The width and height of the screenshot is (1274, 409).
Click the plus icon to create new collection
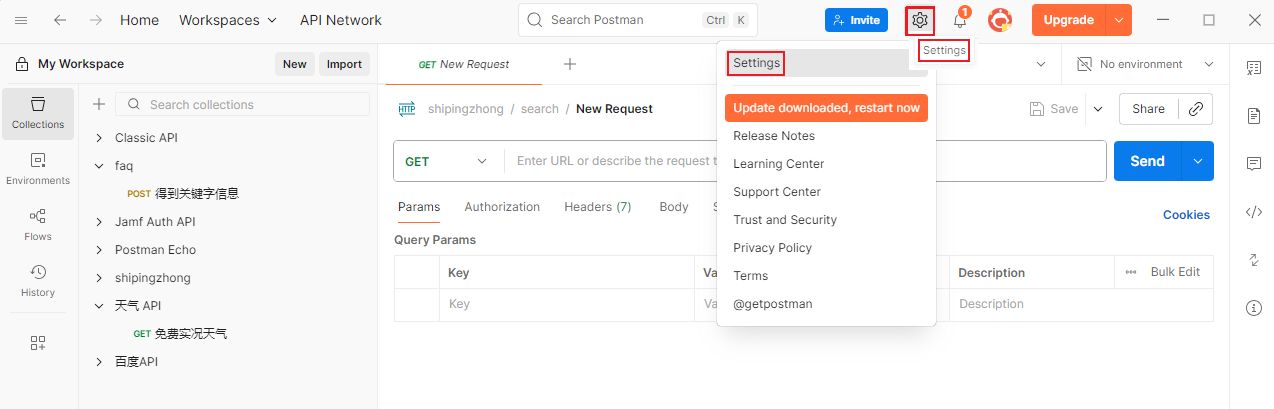point(99,104)
